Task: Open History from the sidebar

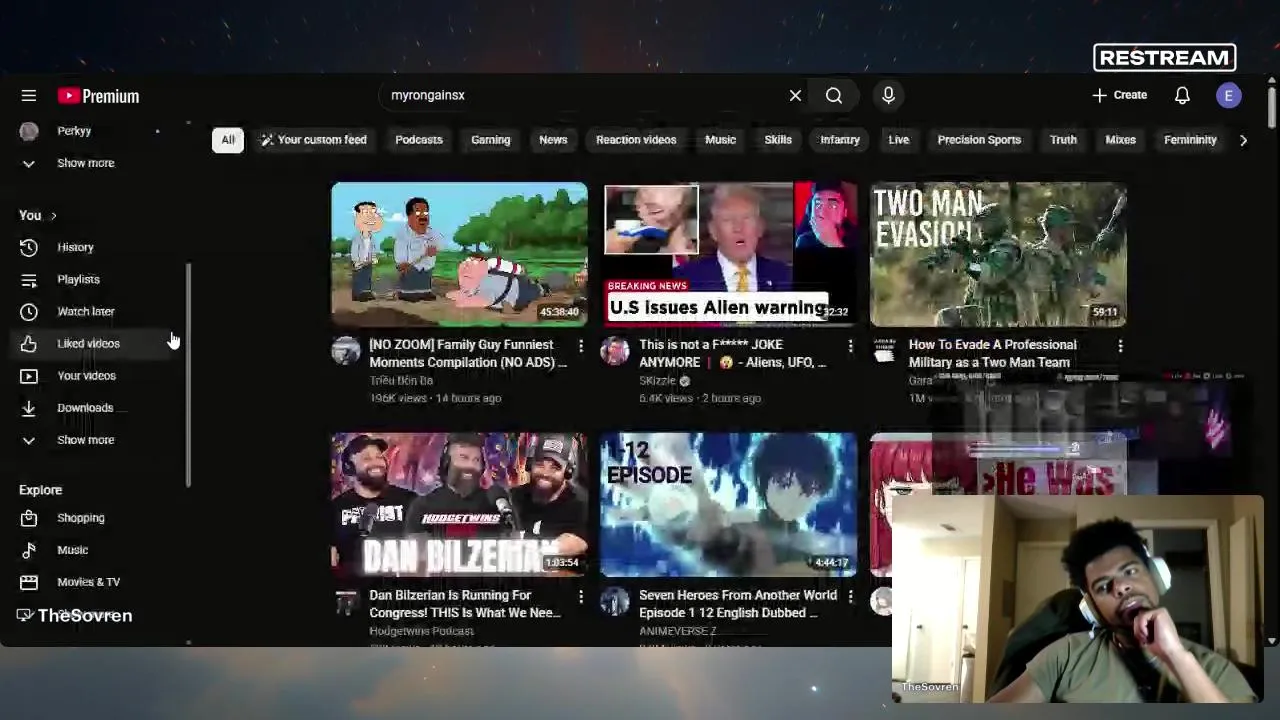Action: point(96,247)
